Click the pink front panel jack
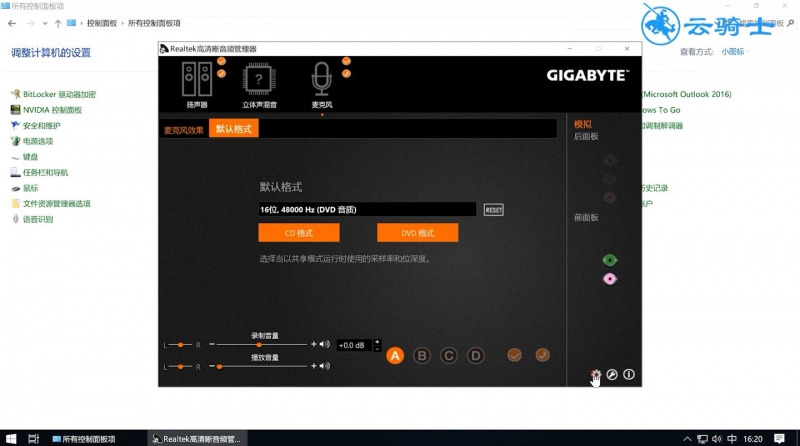Screen dimensions: 800x446 (x=610, y=279)
